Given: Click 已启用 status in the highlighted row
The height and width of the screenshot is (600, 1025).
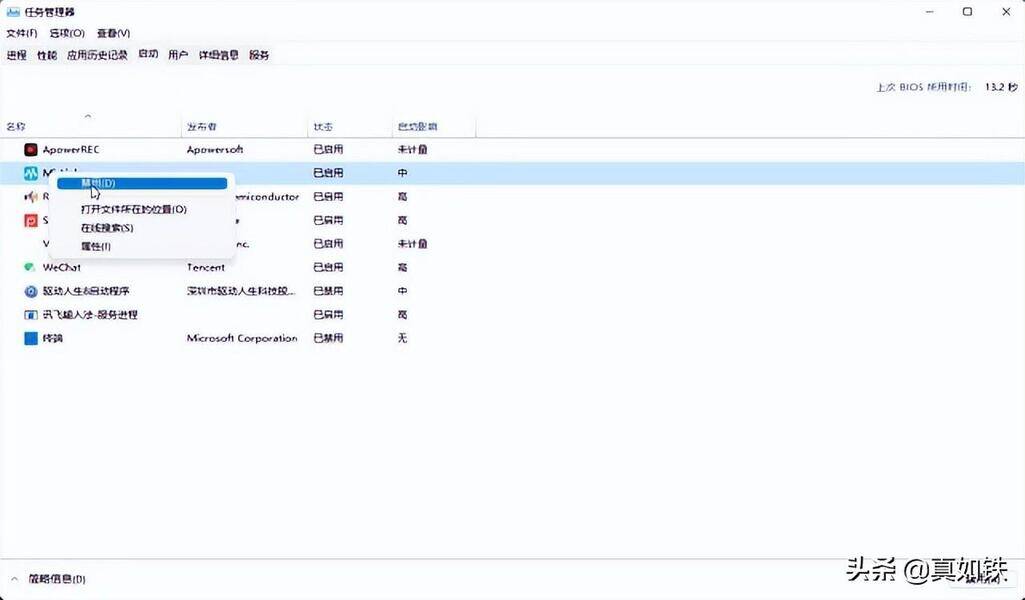Looking at the screenshot, I should click(x=328, y=173).
